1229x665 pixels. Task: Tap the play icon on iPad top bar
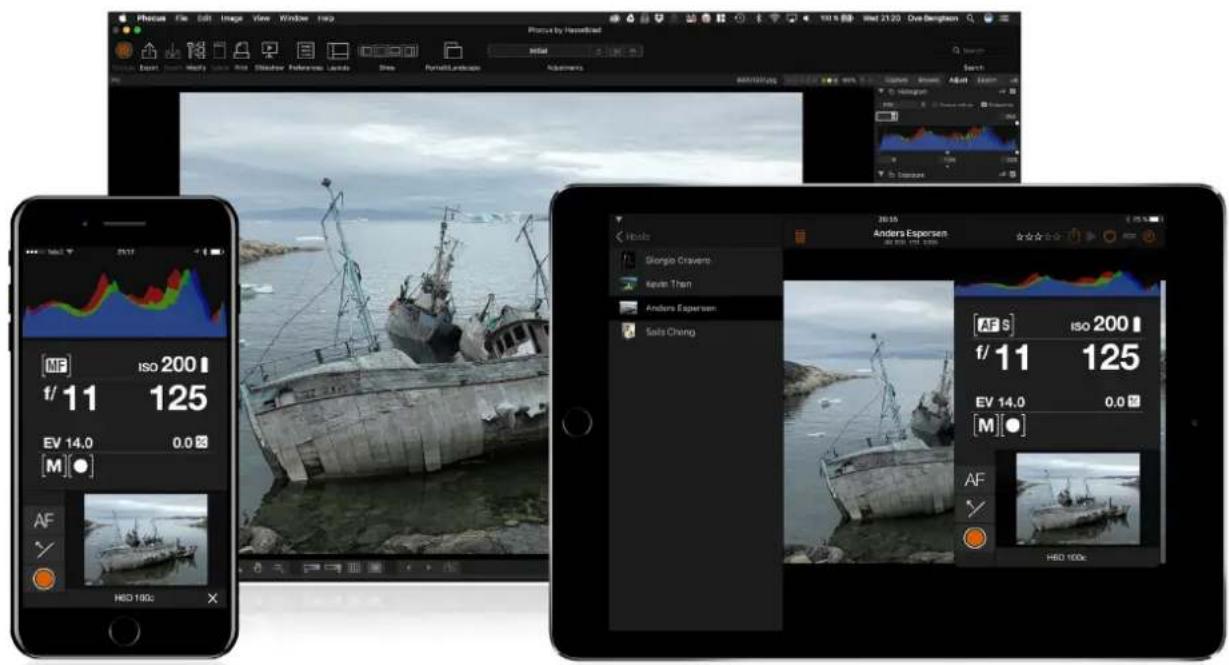click(1091, 237)
